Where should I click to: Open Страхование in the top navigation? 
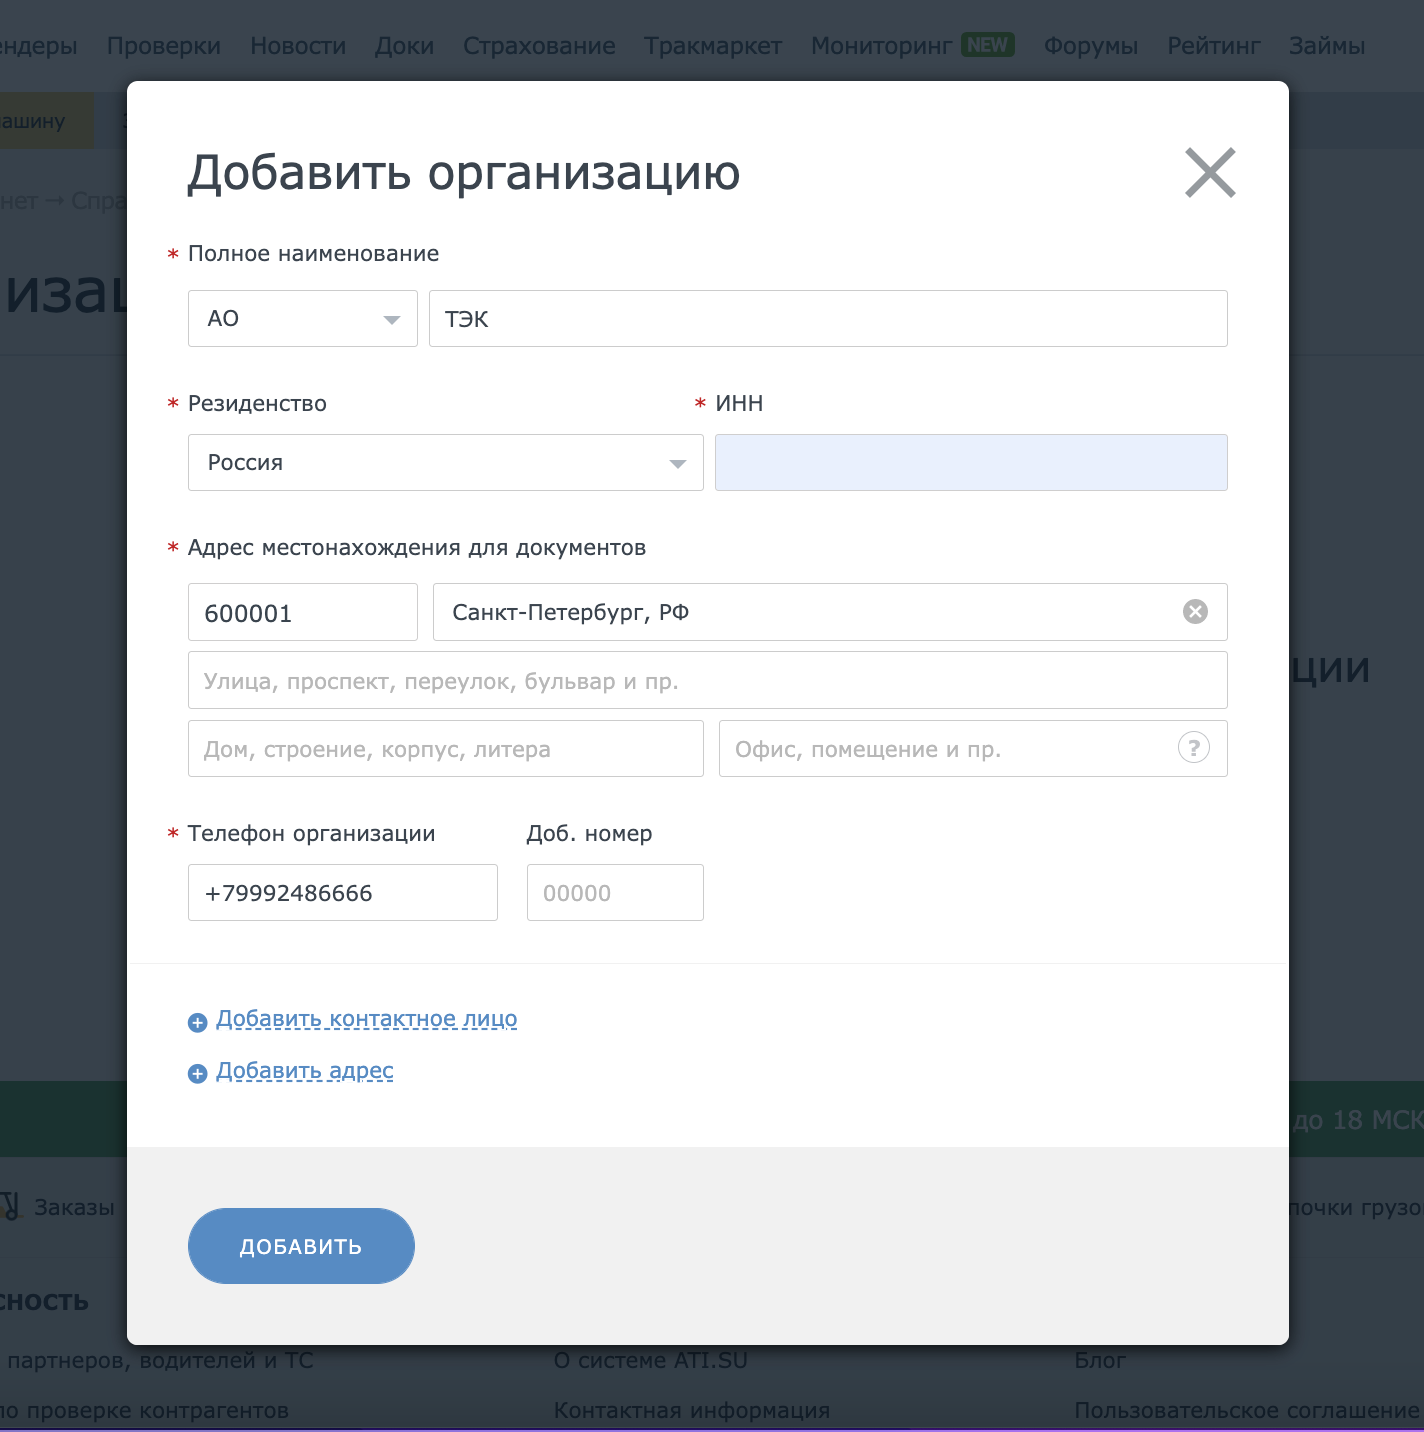[539, 46]
